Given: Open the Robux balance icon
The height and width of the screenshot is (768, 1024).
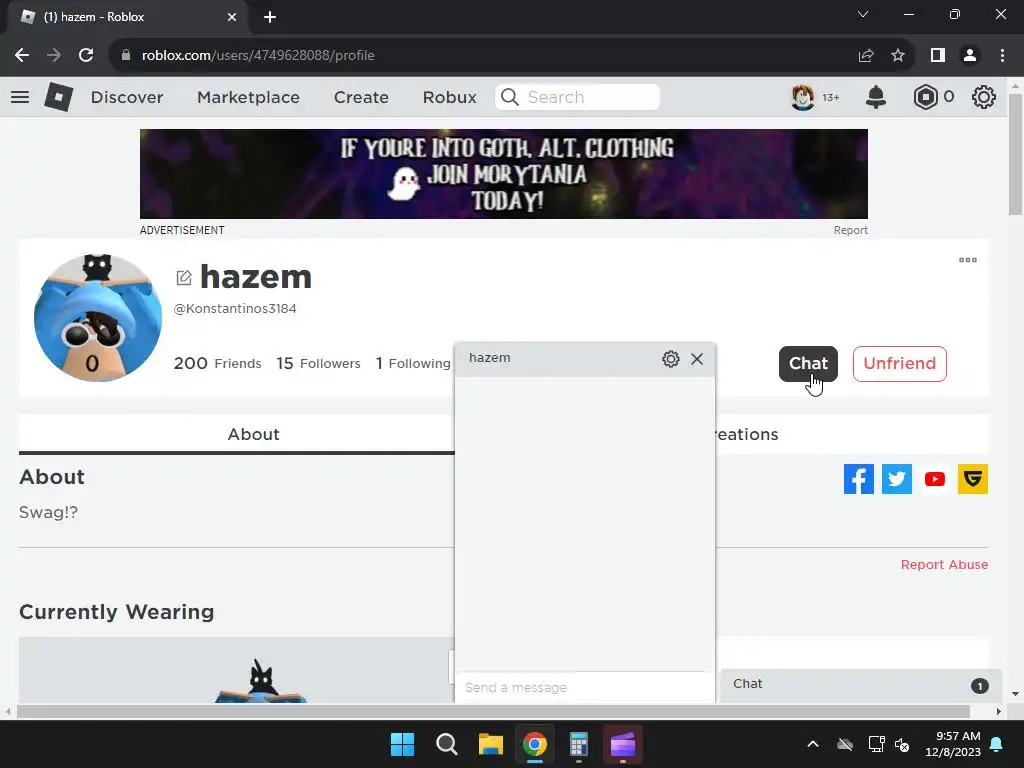Looking at the screenshot, I should (x=925, y=97).
